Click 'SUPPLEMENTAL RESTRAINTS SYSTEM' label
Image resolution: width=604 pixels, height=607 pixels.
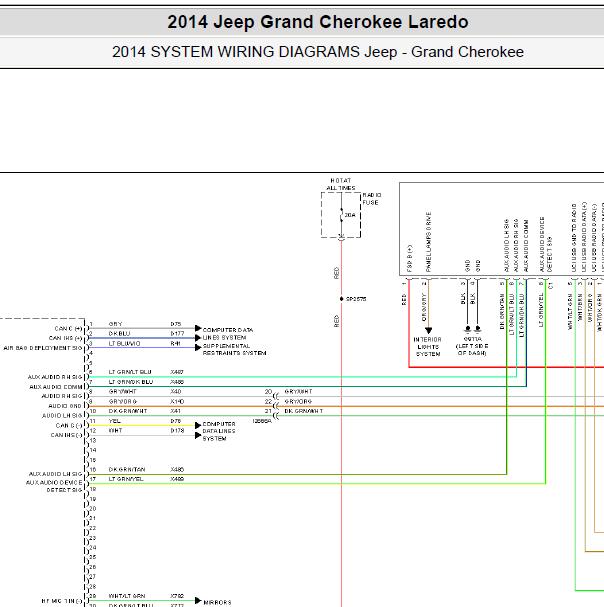click(x=235, y=350)
